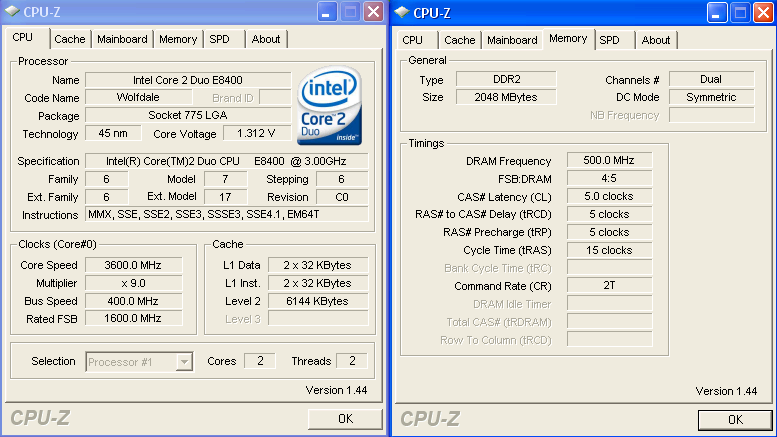Image resolution: width=777 pixels, height=437 pixels.
Task: Click the Core Voltage value 1.312 V
Action: point(256,133)
